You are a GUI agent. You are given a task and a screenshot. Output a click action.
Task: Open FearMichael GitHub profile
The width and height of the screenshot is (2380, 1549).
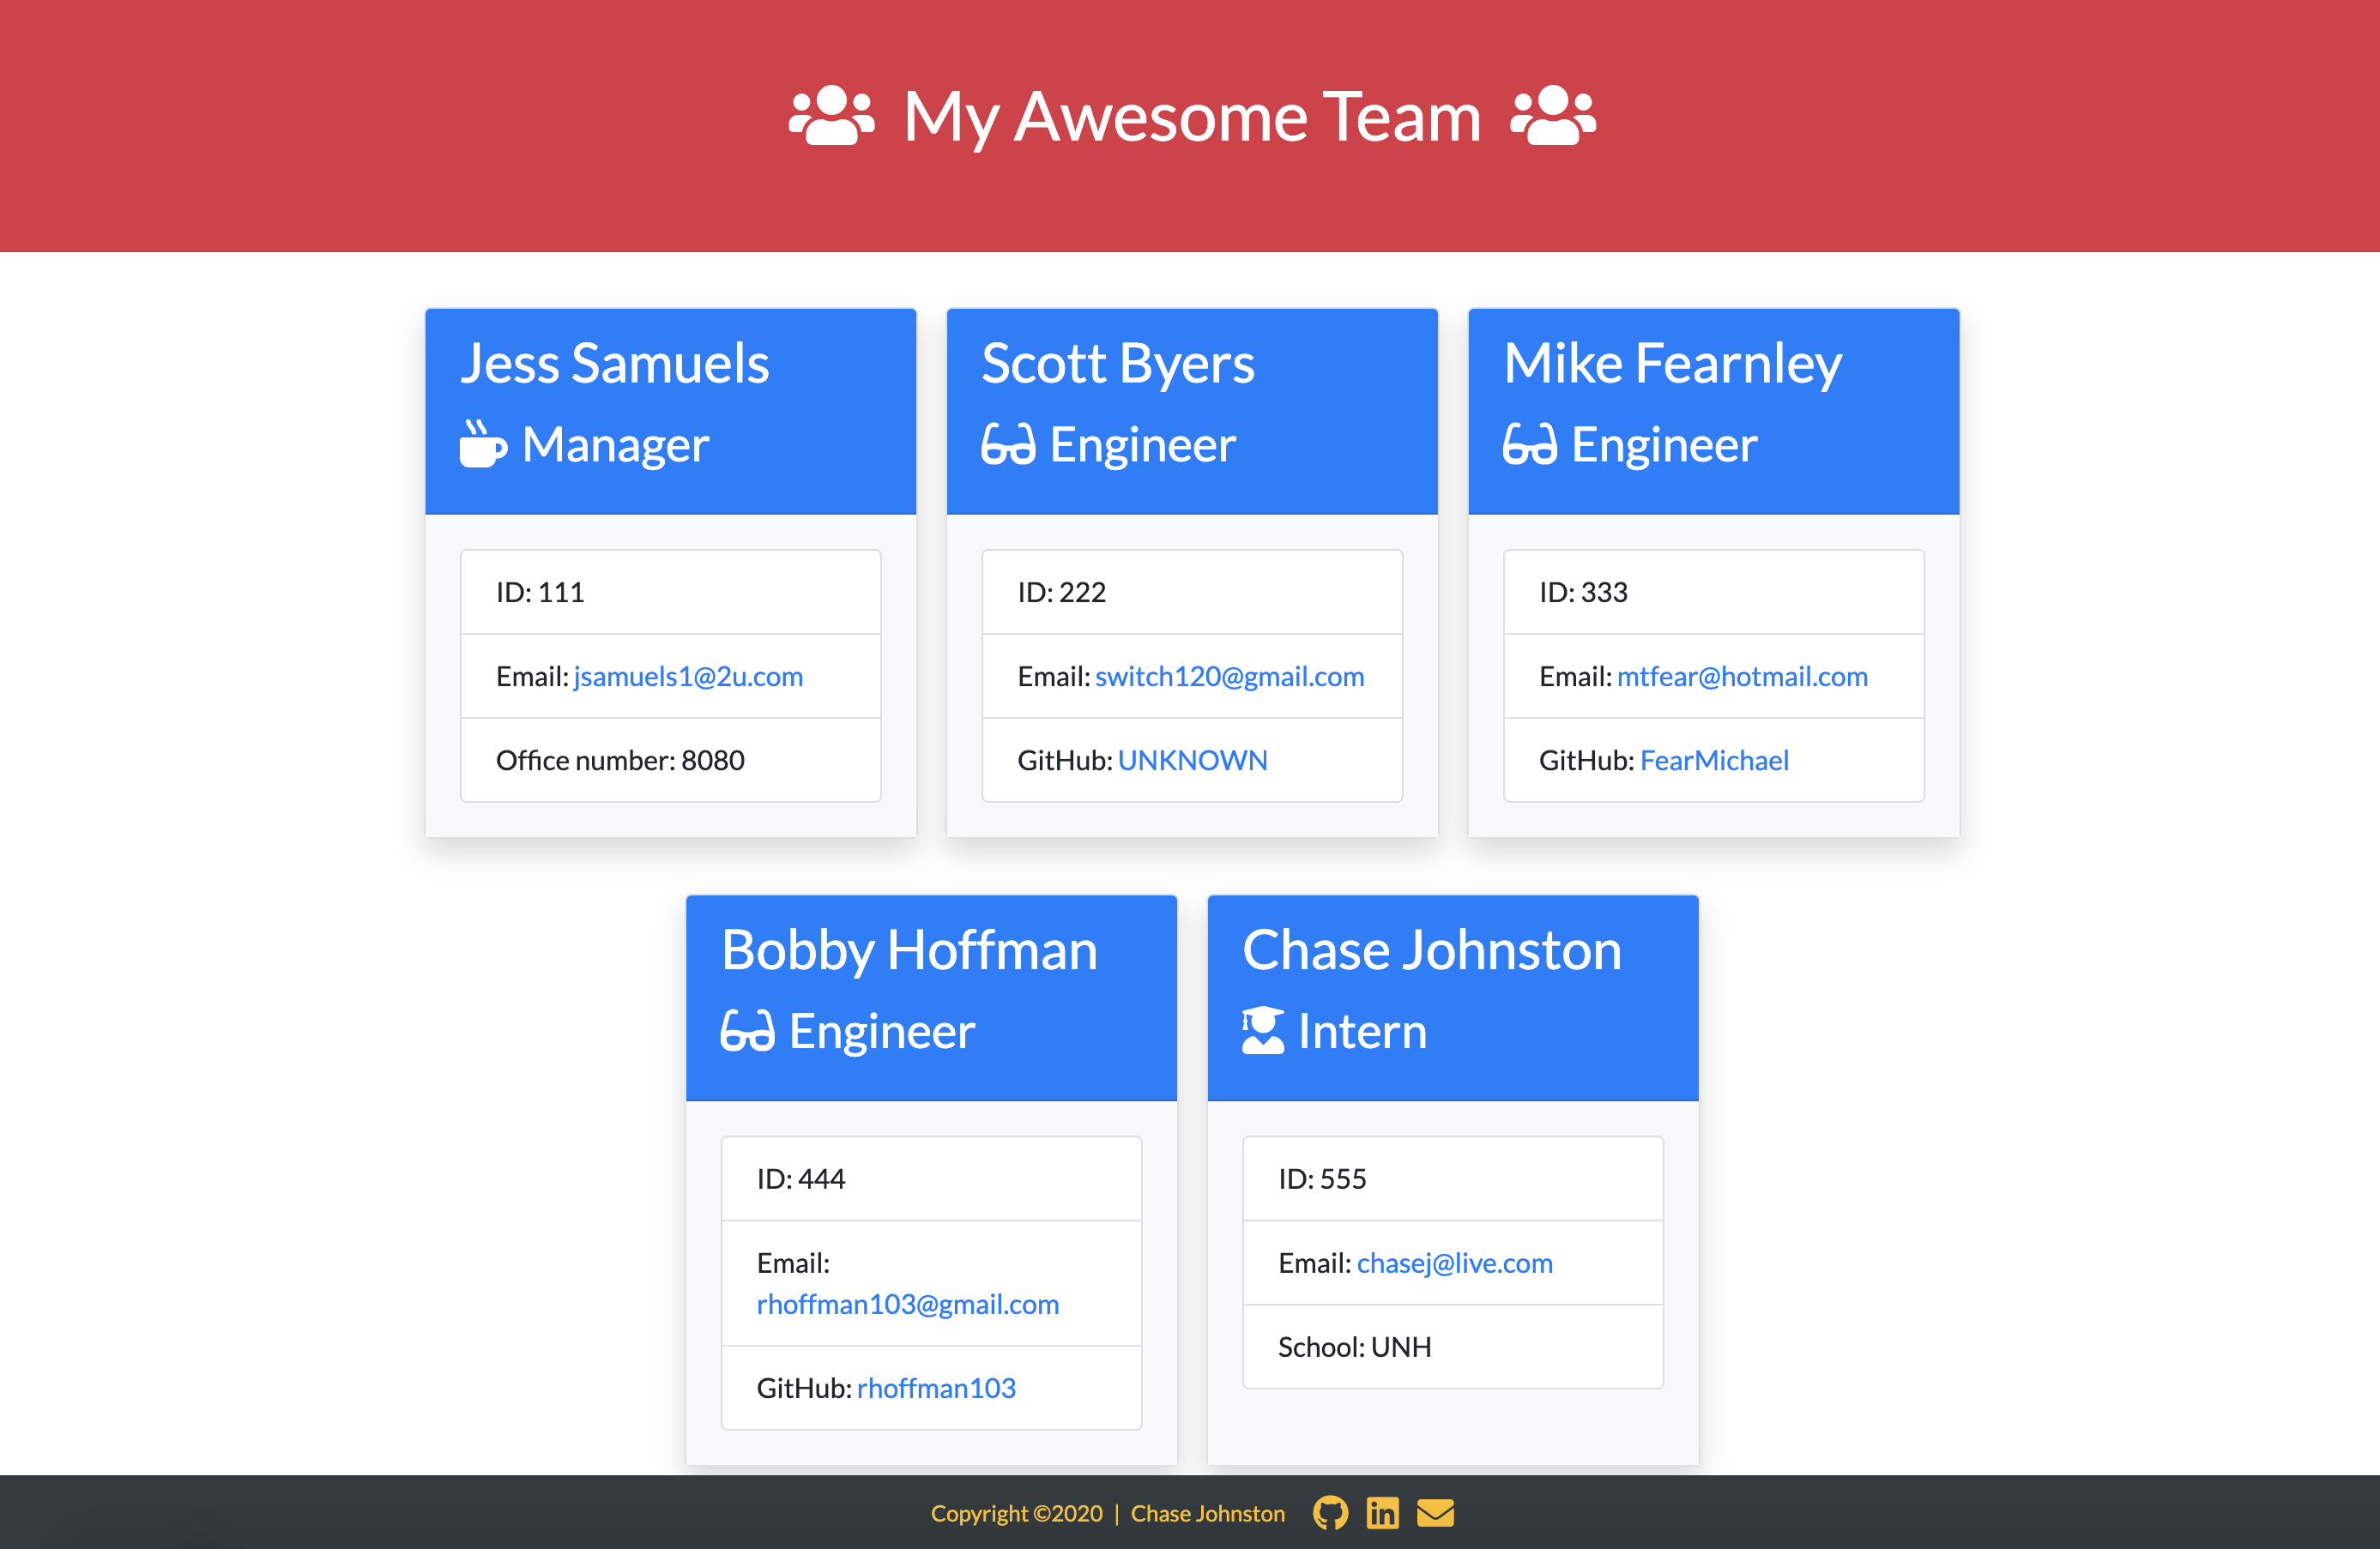coord(1714,760)
